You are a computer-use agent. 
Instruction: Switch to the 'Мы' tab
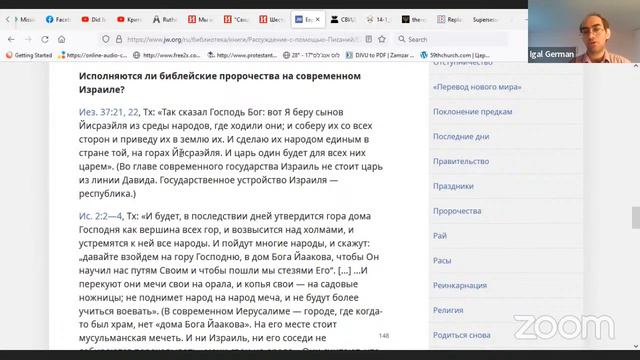[x=200, y=19]
